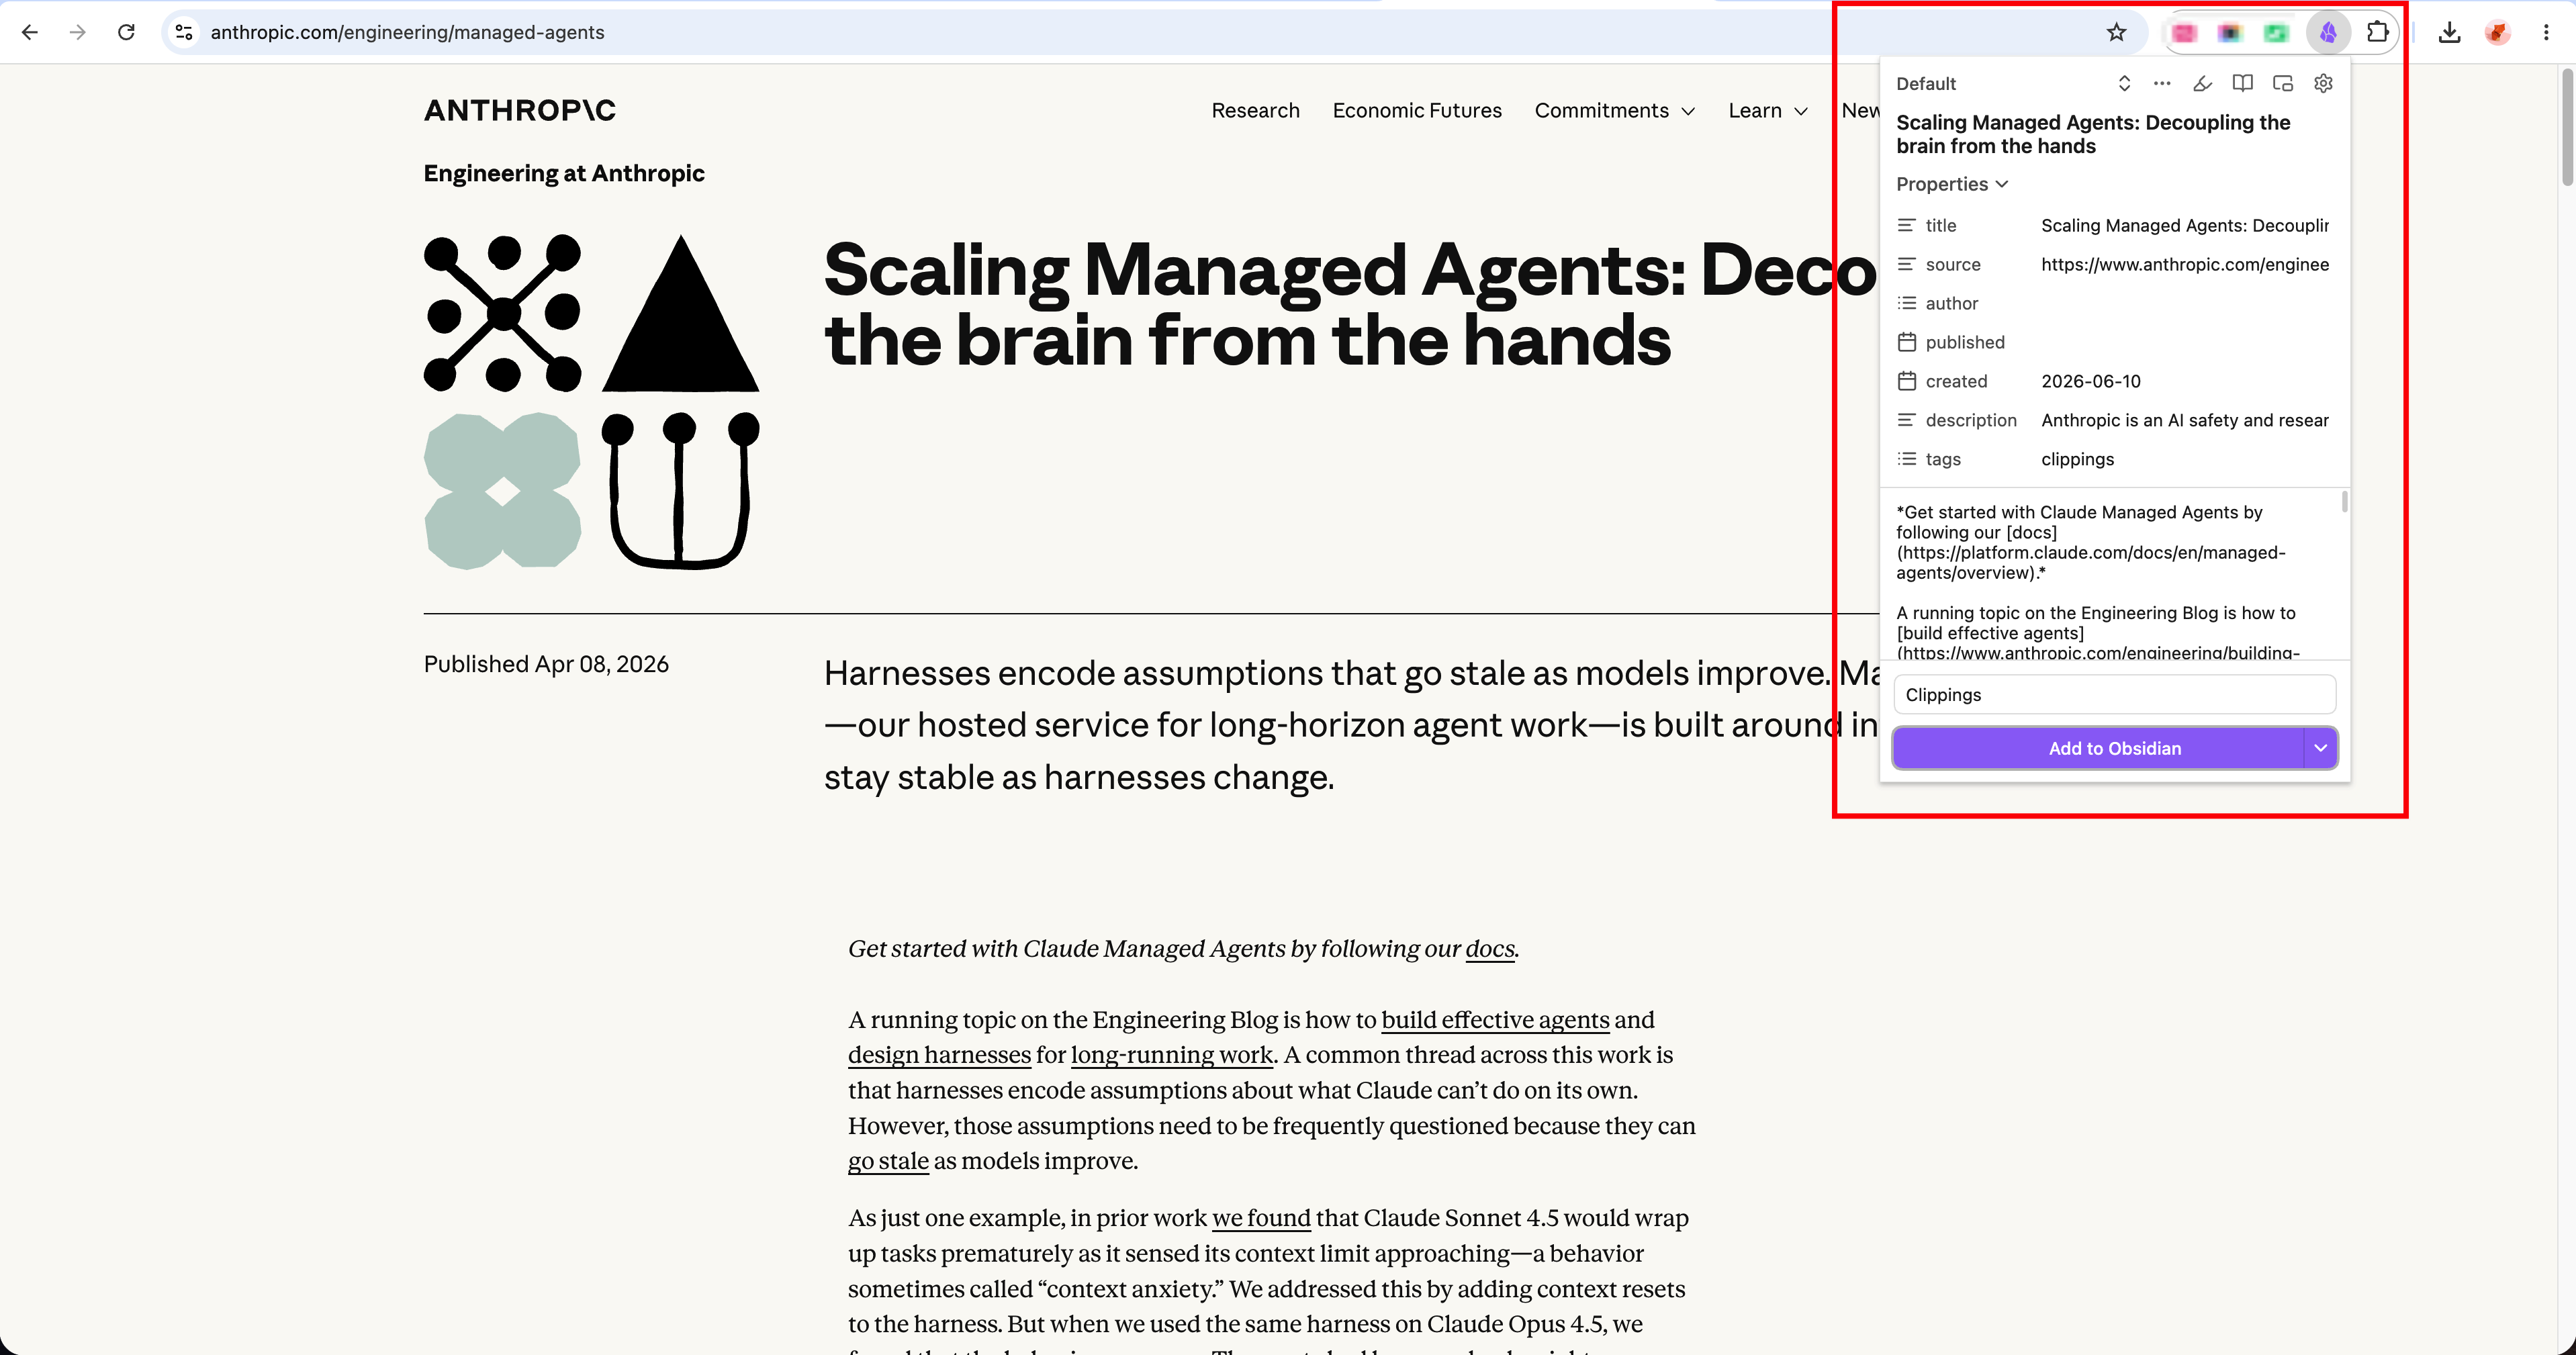
Task: Open the long-running work link
Action: point(1171,1055)
